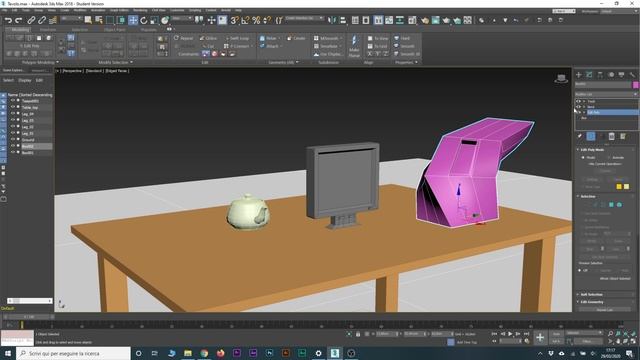
Task: Toggle the Percent Snap icon
Action: coord(256,20)
